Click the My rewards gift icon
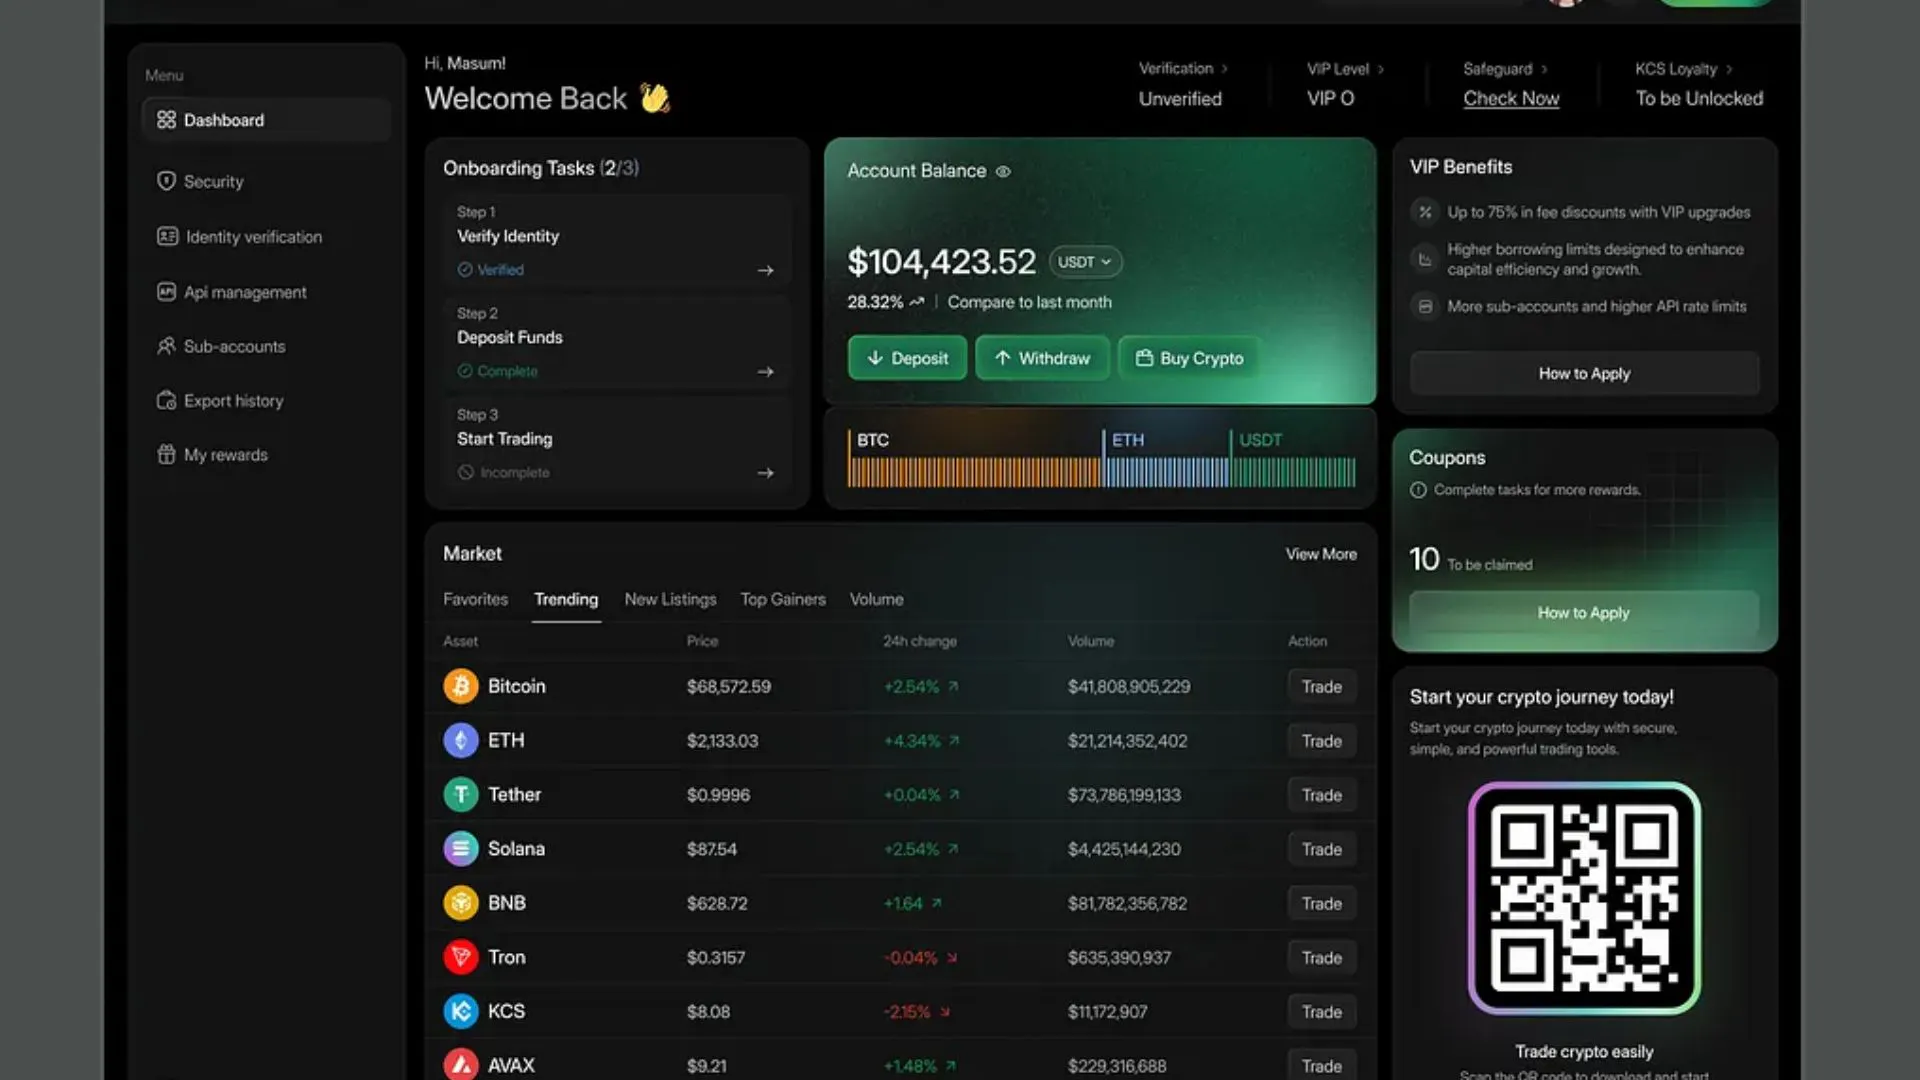 pos(166,454)
